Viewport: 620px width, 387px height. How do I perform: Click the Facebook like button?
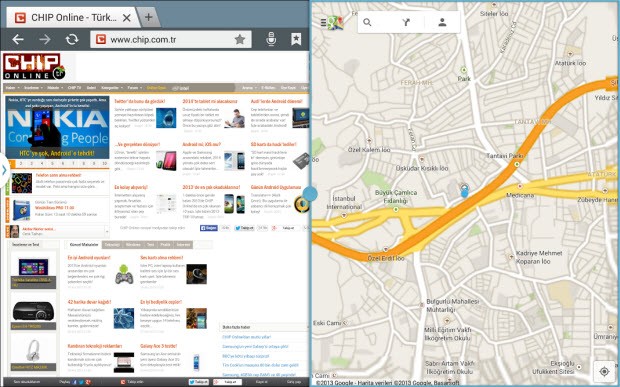click(208, 228)
